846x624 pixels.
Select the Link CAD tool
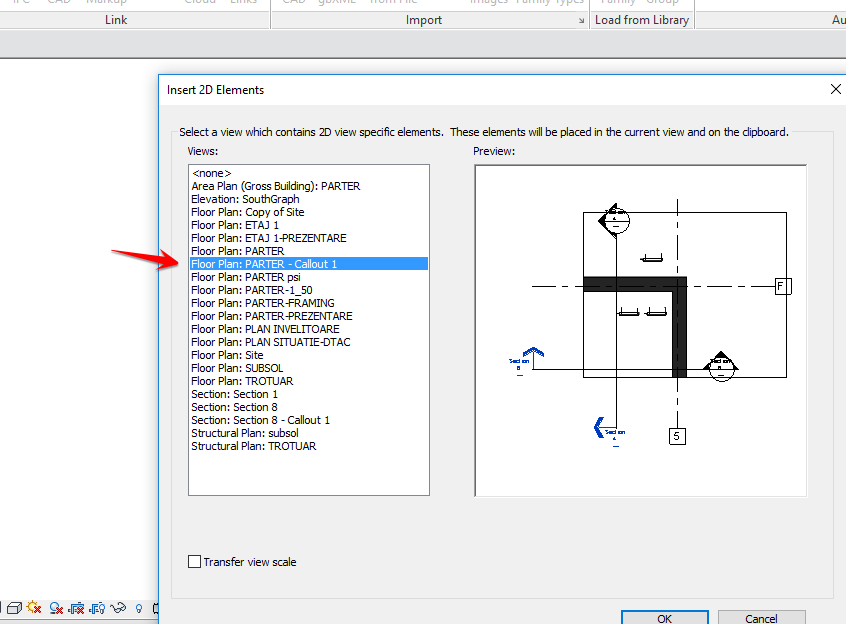tap(56, 3)
